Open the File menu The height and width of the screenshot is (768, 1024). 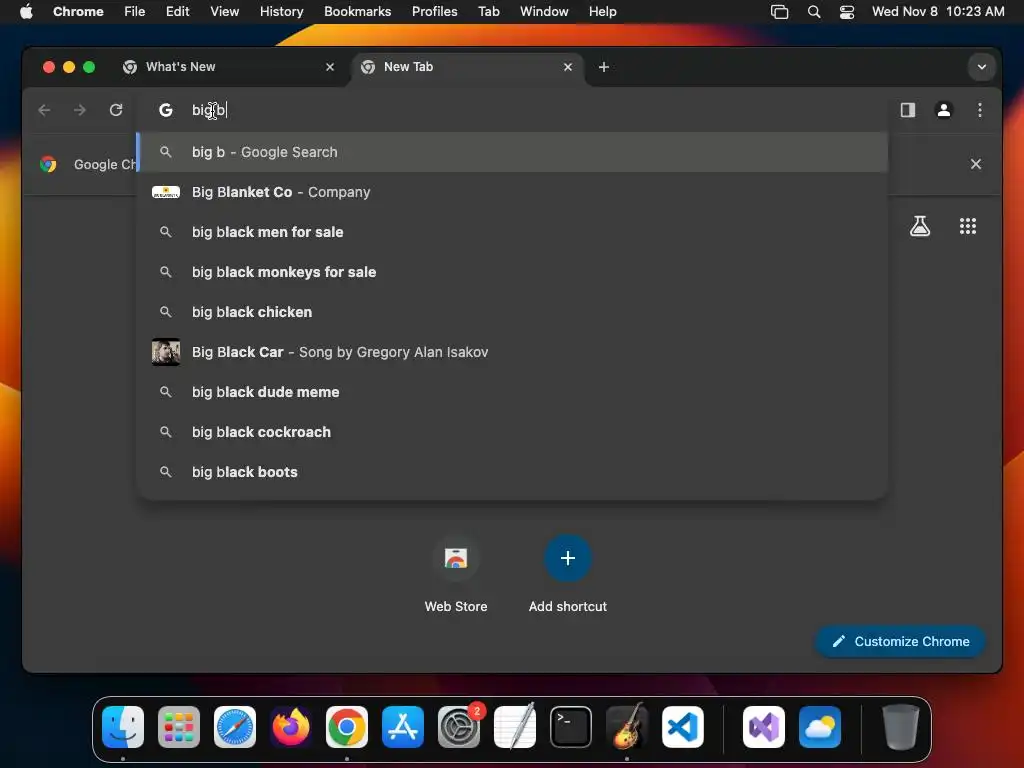click(135, 11)
